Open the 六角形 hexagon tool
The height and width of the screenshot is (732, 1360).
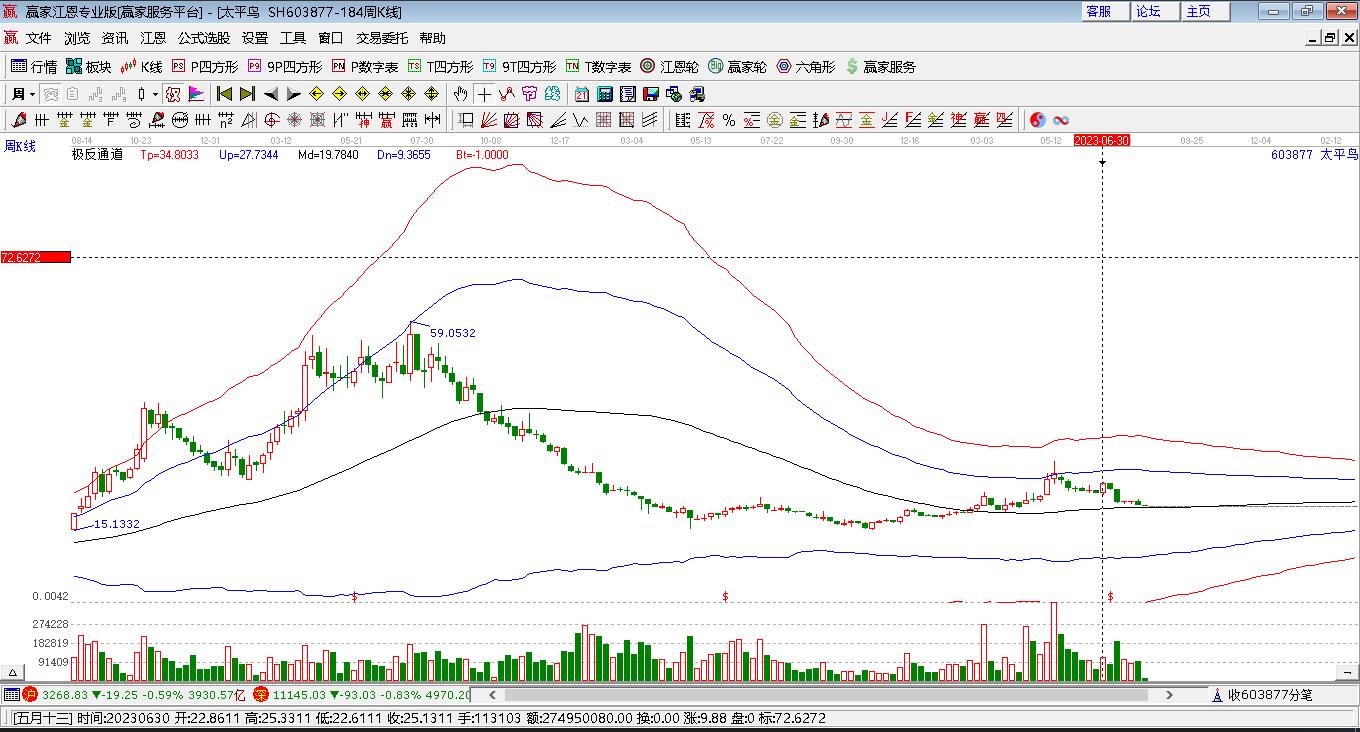pyautogui.click(x=805, y=67)
